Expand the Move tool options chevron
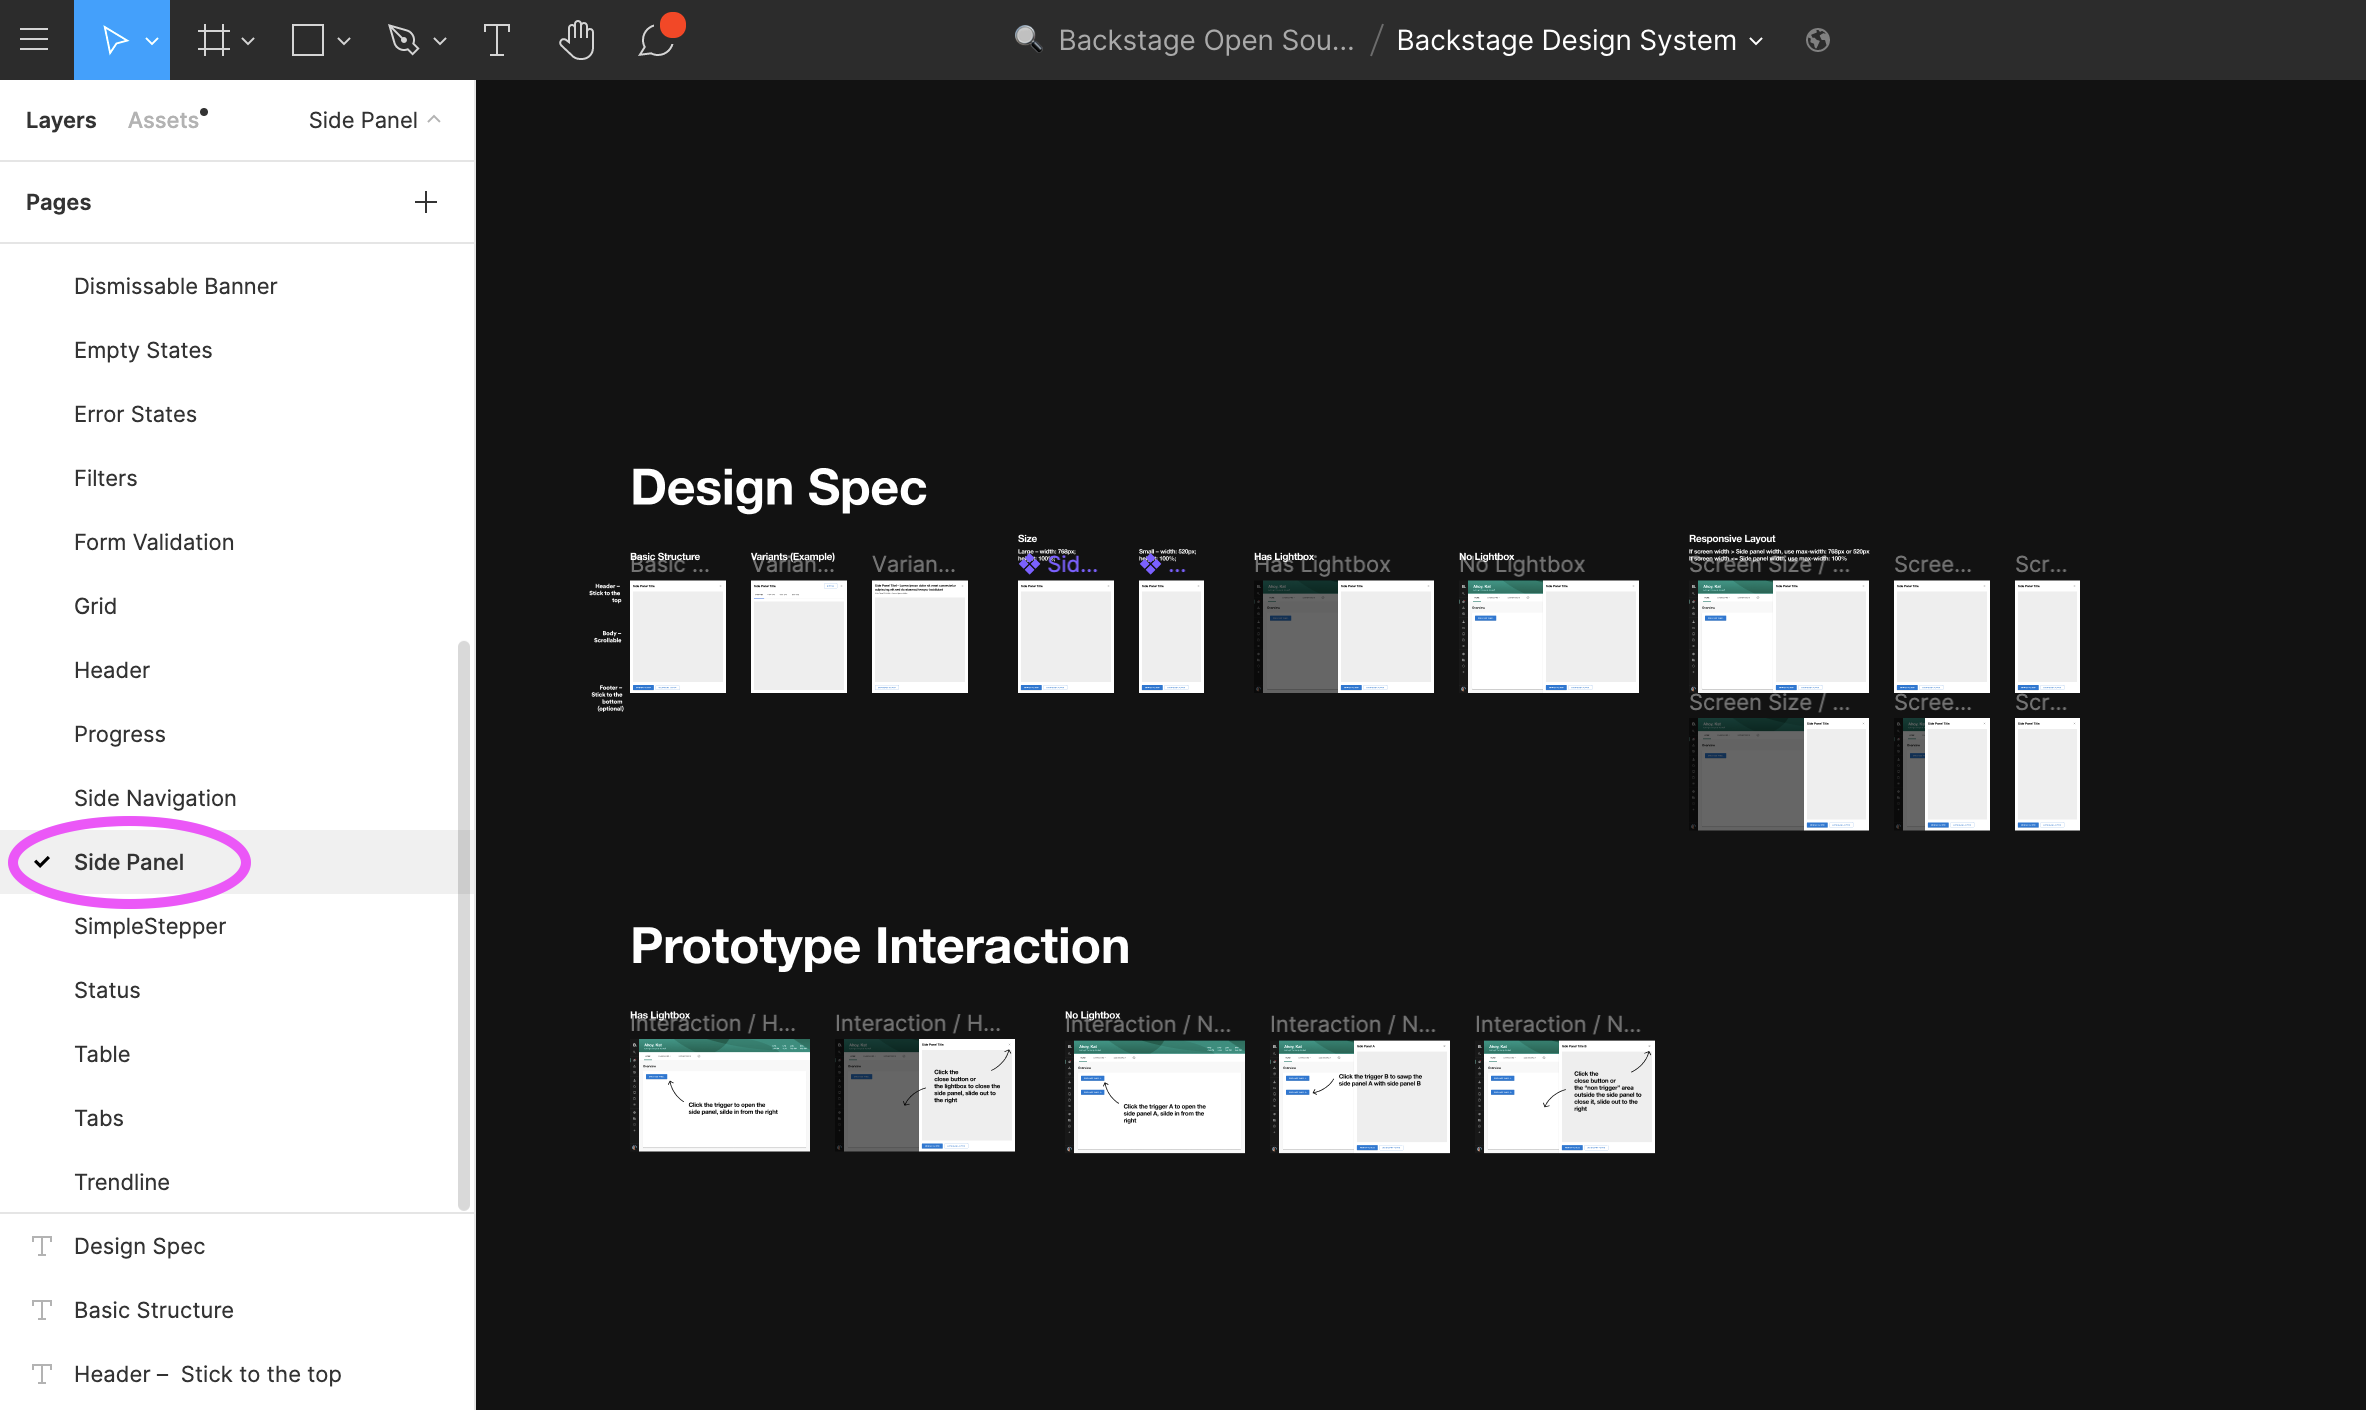 (152, 41)
